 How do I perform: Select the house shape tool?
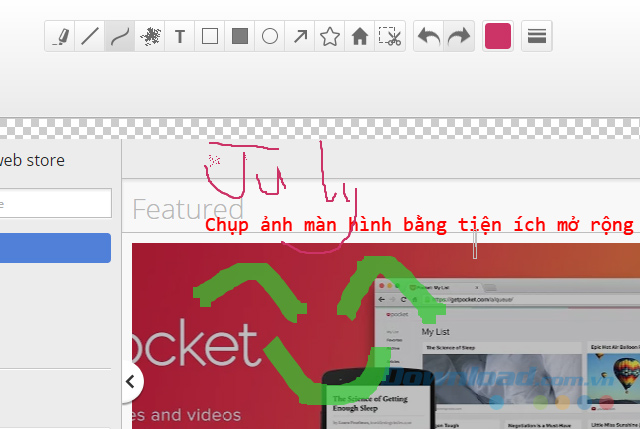click(x=360, y=36)
